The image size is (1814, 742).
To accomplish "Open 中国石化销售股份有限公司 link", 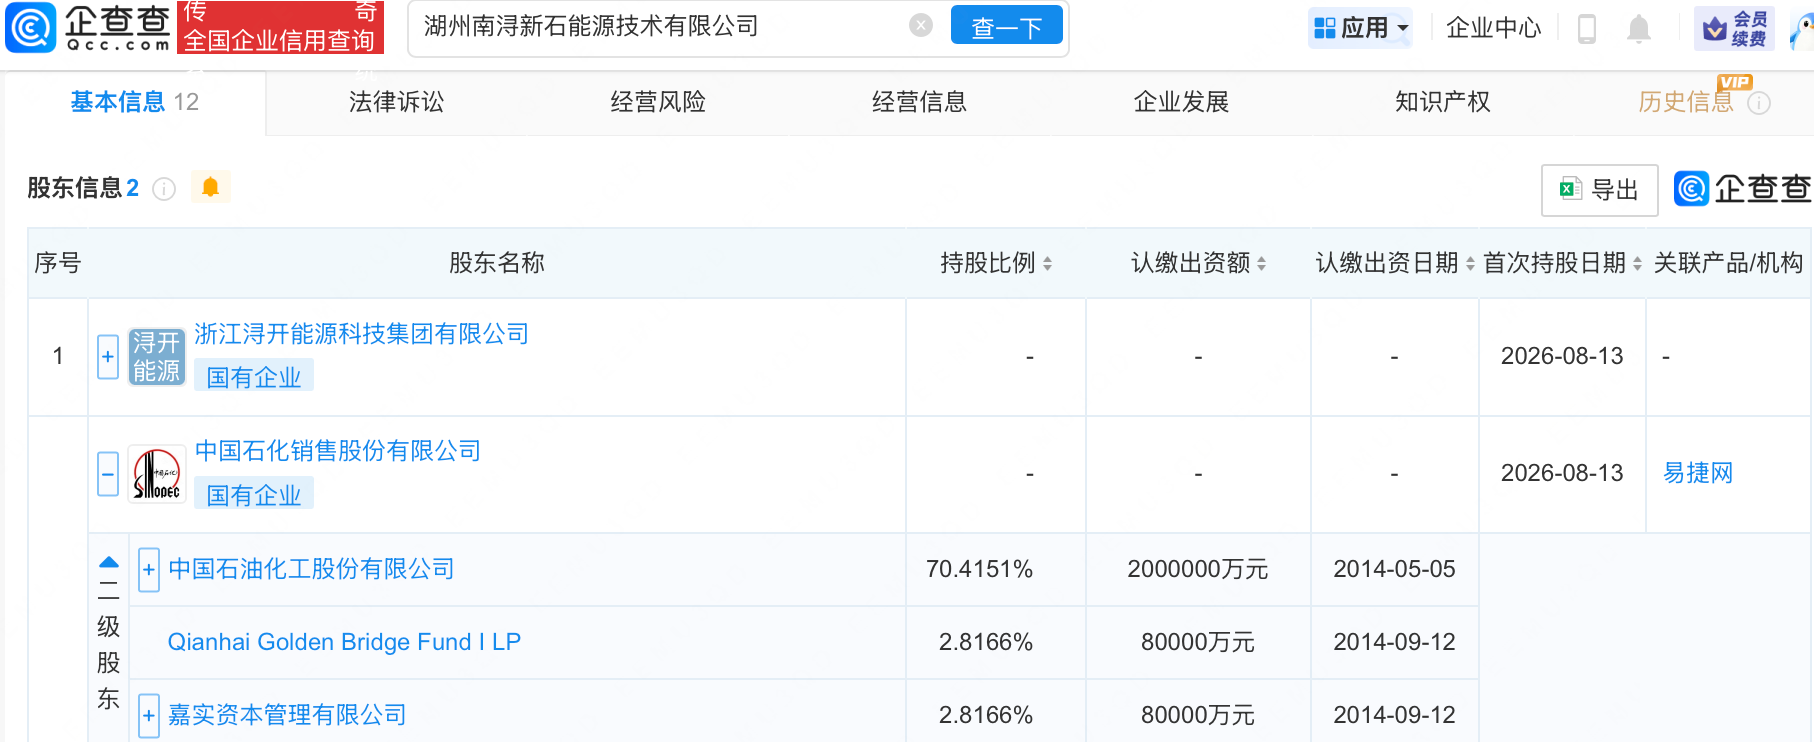I will (338, 451).
